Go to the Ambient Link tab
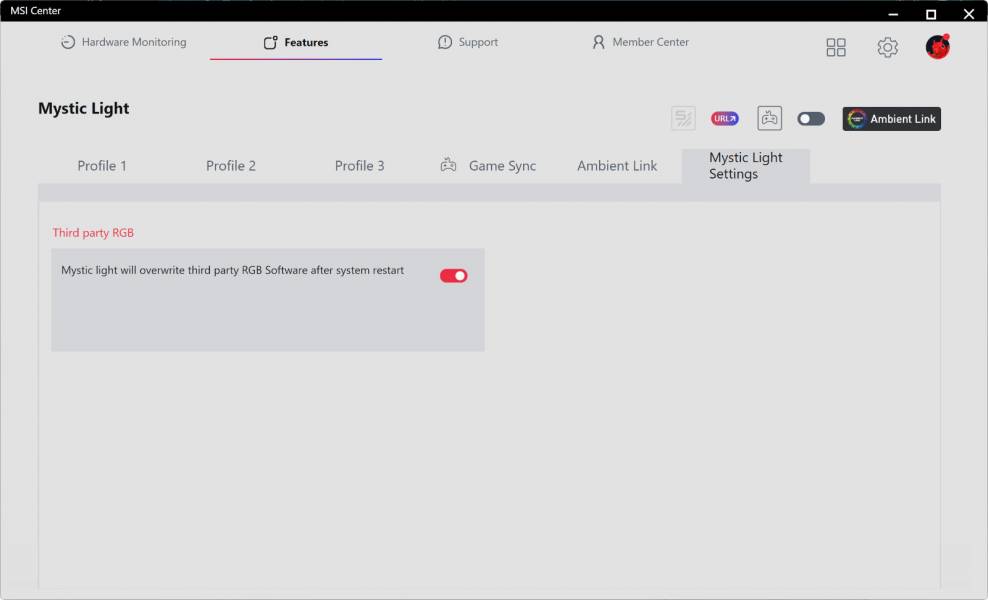The height and width of the screenshot is (600, 988). pos(617,166)
